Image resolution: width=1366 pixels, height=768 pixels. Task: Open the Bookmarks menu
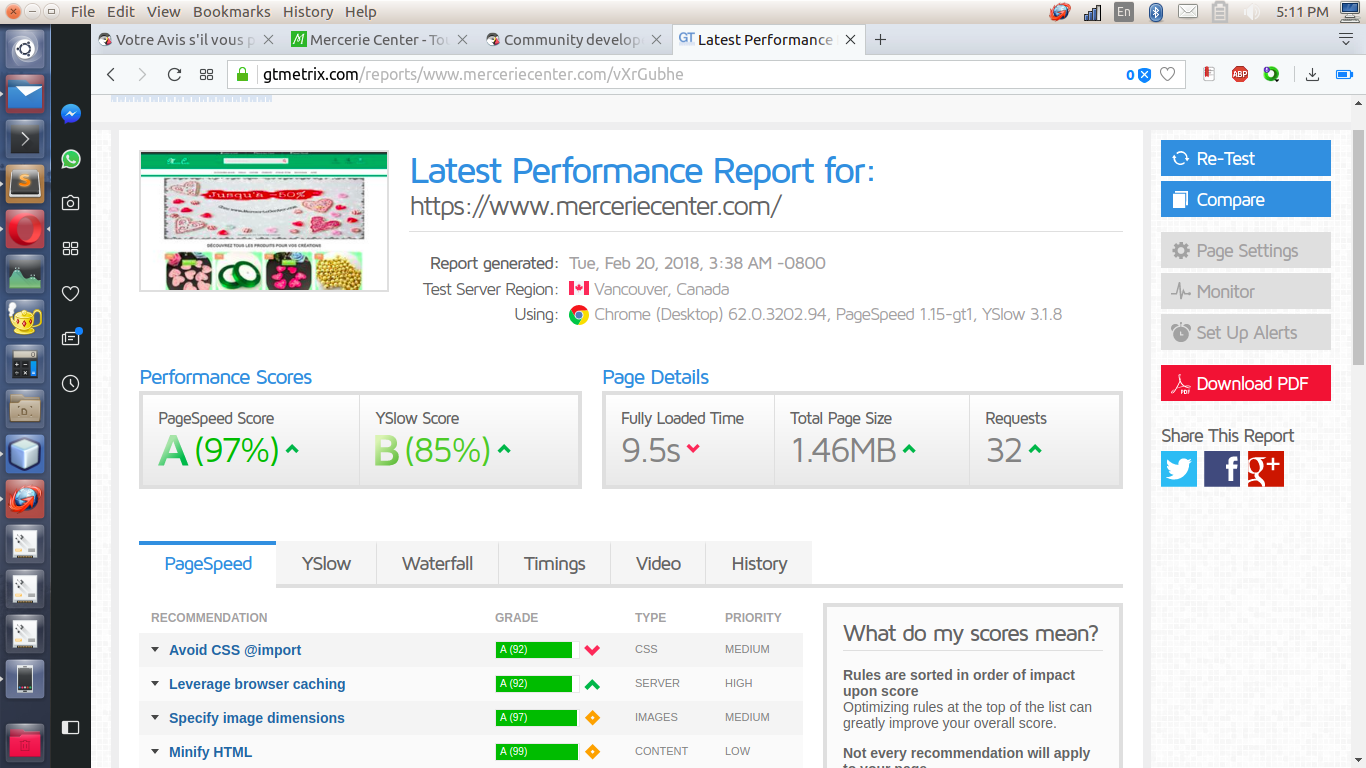point(232,12)
